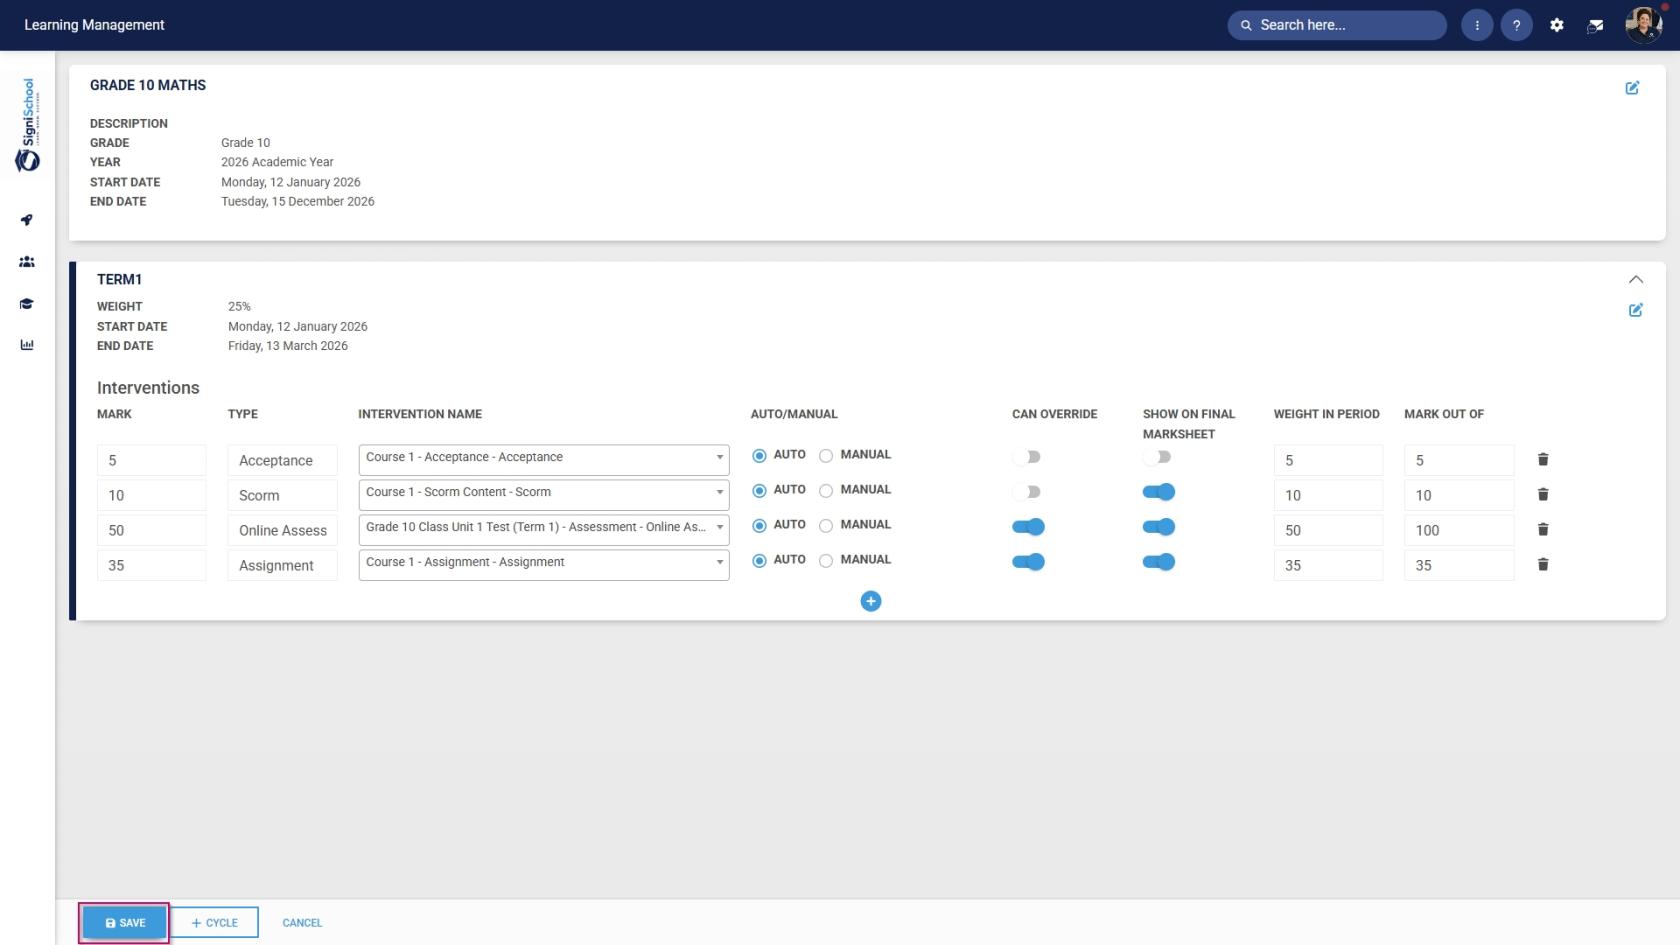Open the graduation cap sidebar icon
1680x945 pixels.
(27, 304)
